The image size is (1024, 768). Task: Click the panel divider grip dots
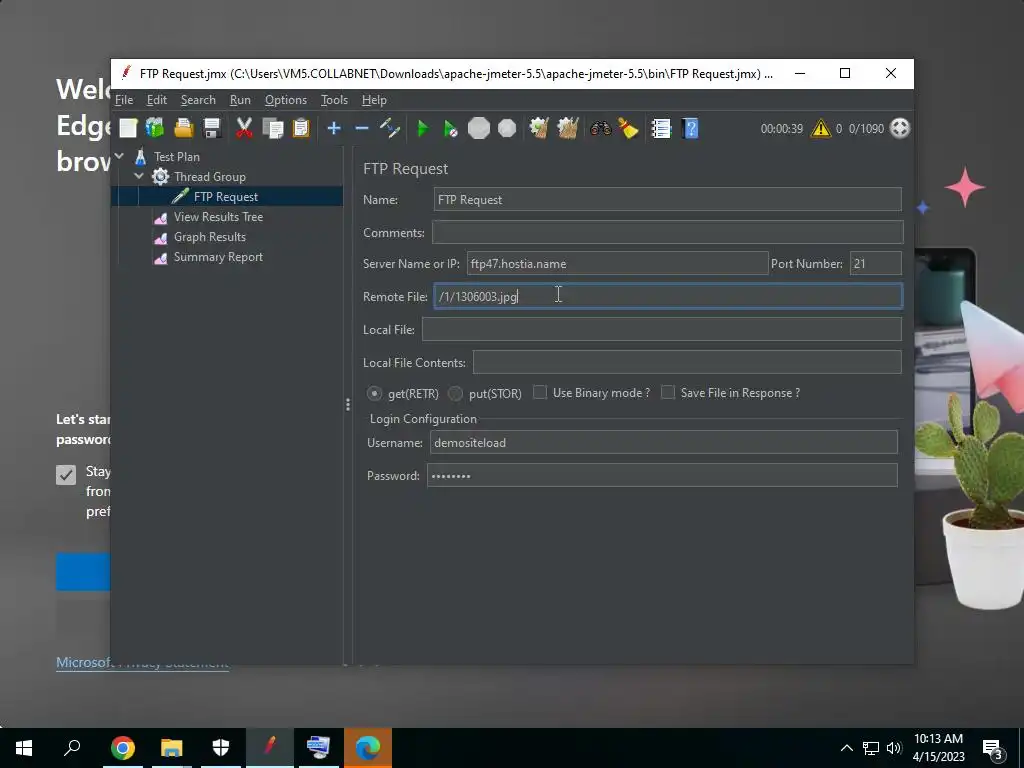tap(347, 405)
